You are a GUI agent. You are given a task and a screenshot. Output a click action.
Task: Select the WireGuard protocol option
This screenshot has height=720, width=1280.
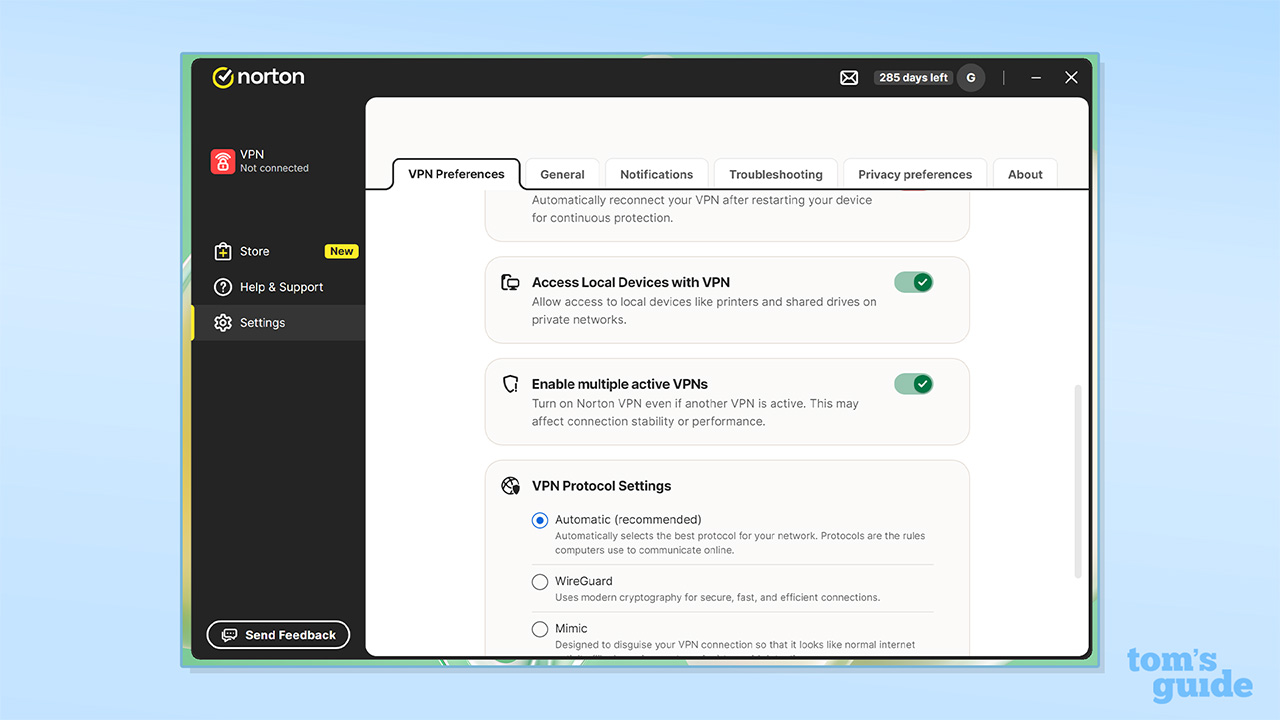point(540,581)
